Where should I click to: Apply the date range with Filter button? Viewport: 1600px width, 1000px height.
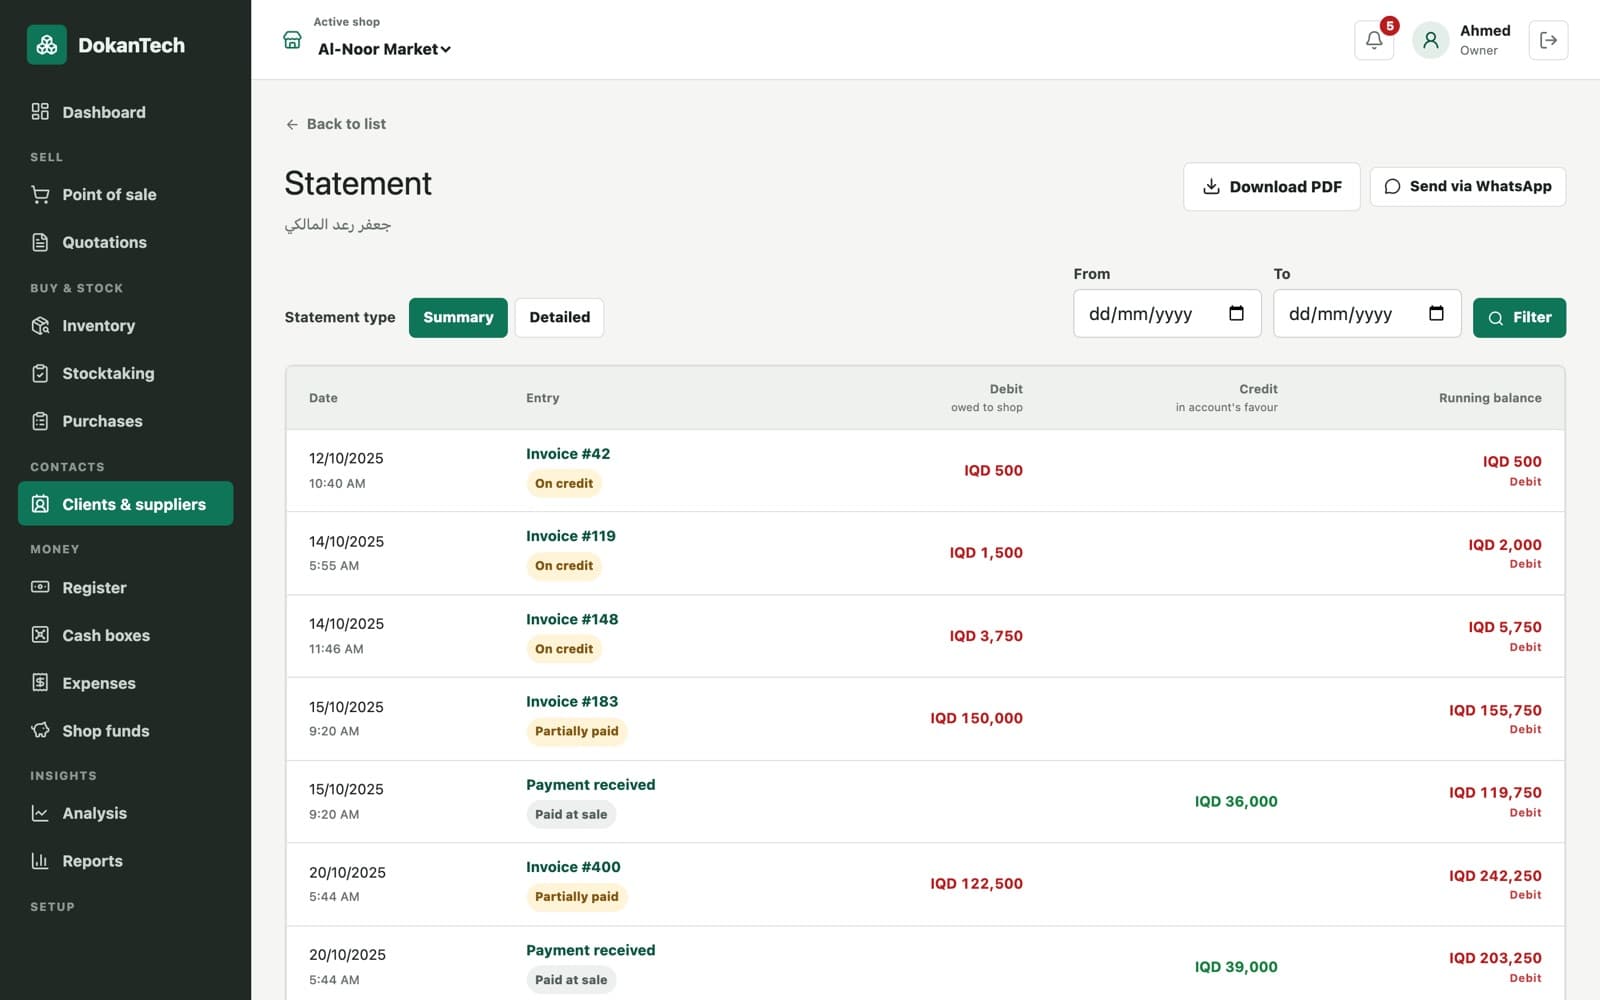pyautogui.click(x=1519, y=317)
